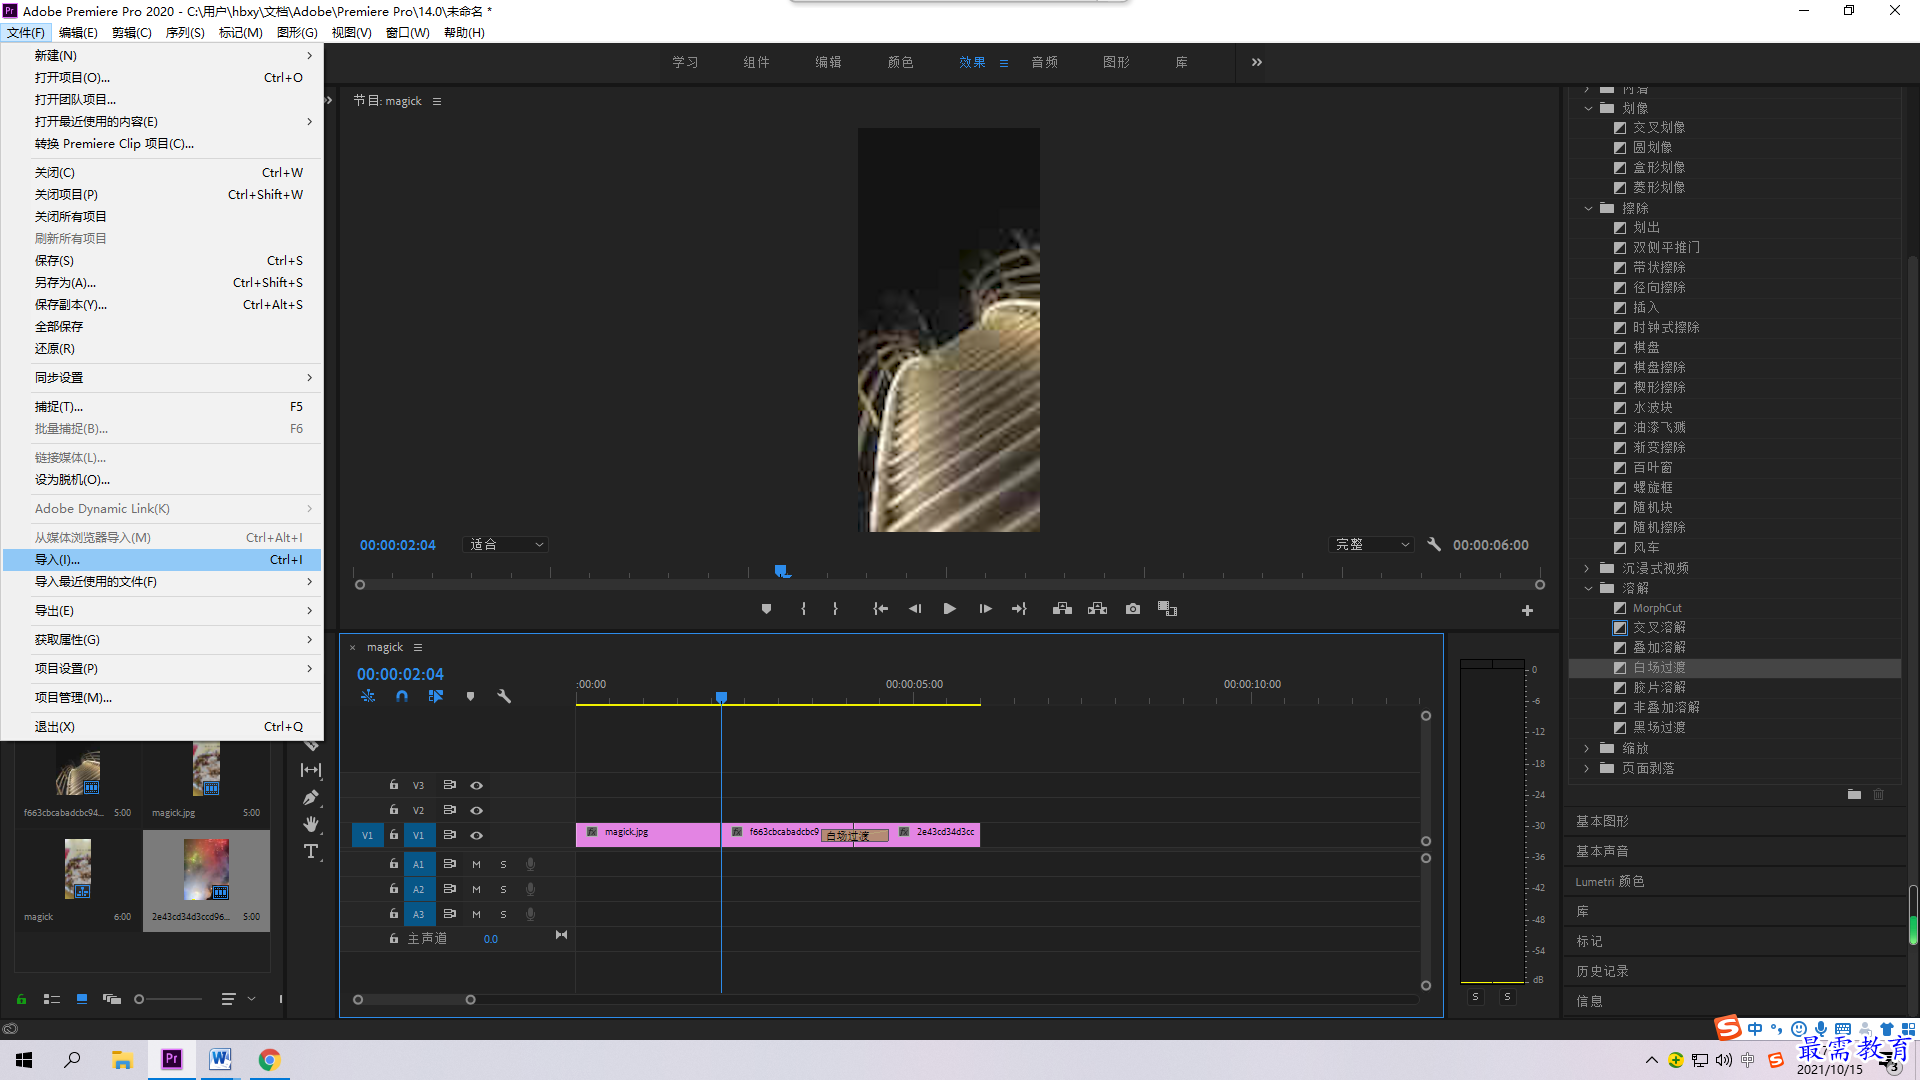Go to Out point button
The image size is (1920, 1080).
(x=1019, y=609)
